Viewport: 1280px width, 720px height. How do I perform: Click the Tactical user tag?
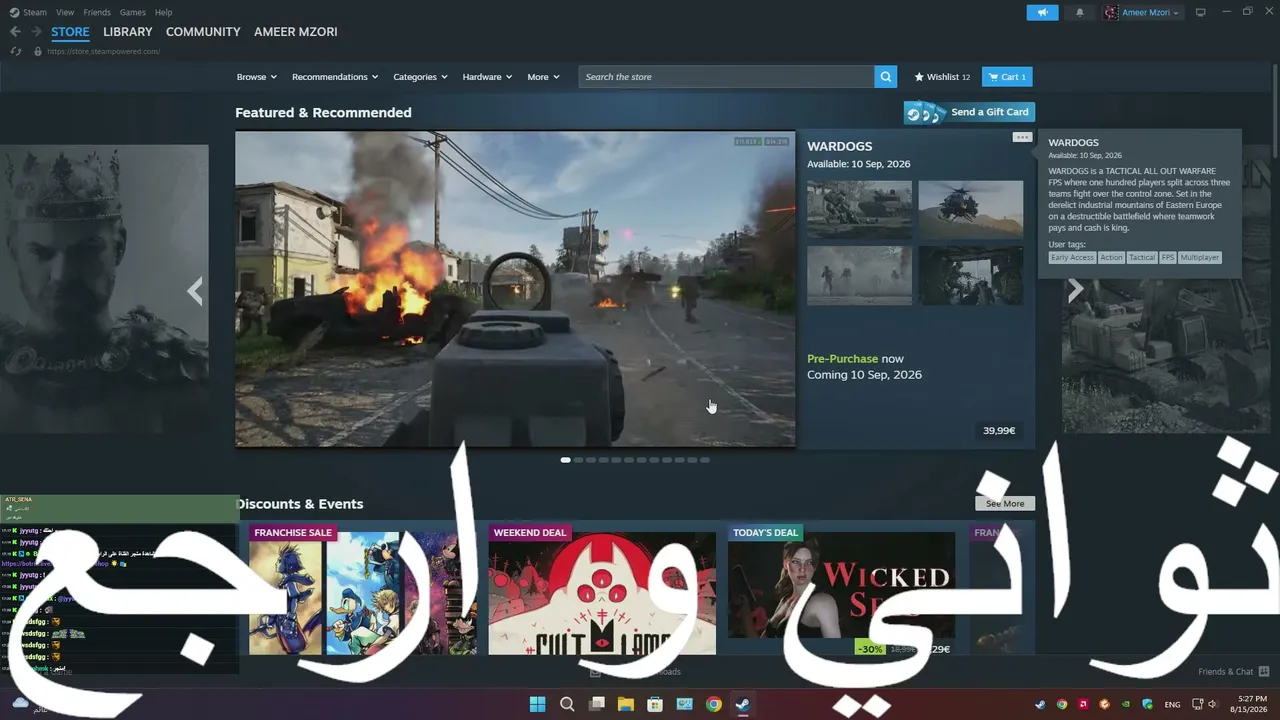1141,258
